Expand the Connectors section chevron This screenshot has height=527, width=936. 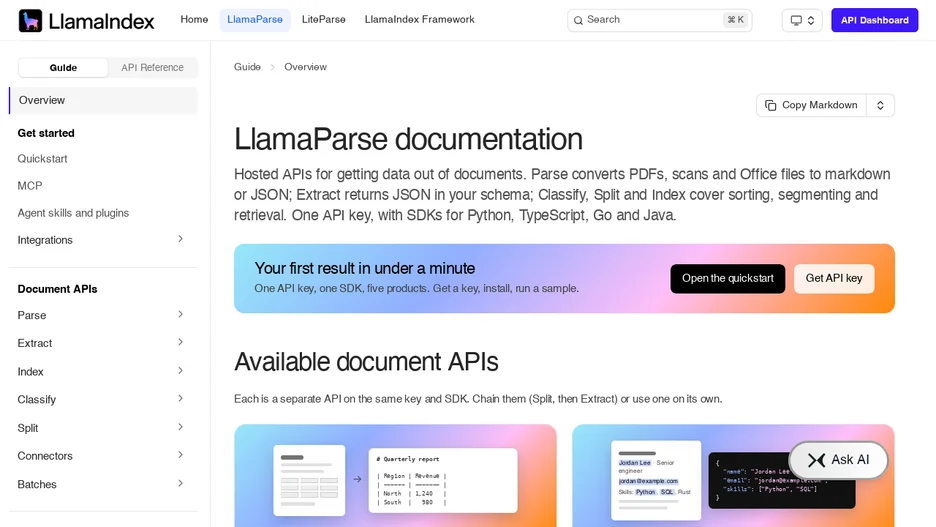[180, 455]
